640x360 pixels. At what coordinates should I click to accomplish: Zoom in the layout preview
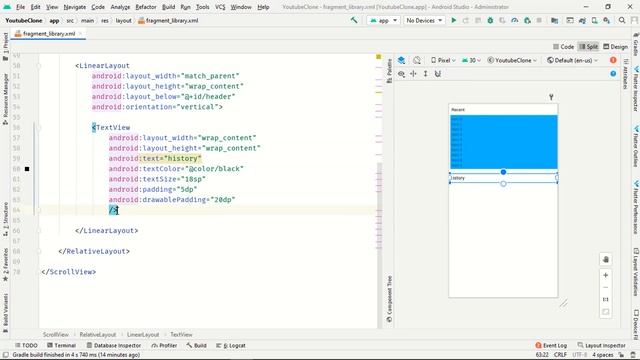(x=606, y=276)
